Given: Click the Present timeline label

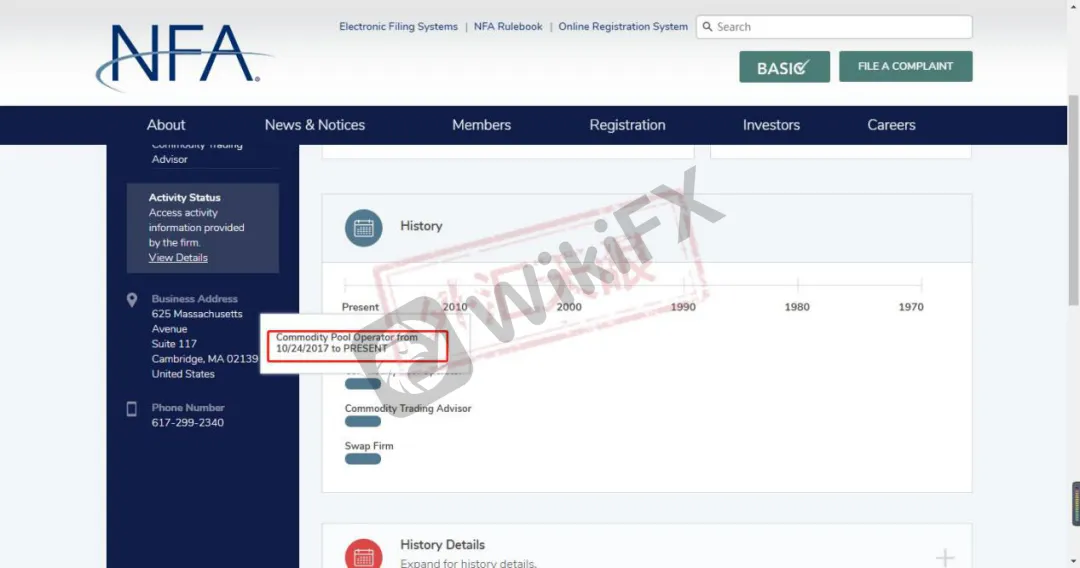Looking at the screenshot, I should pyautogui.click(x=360, y=307).
